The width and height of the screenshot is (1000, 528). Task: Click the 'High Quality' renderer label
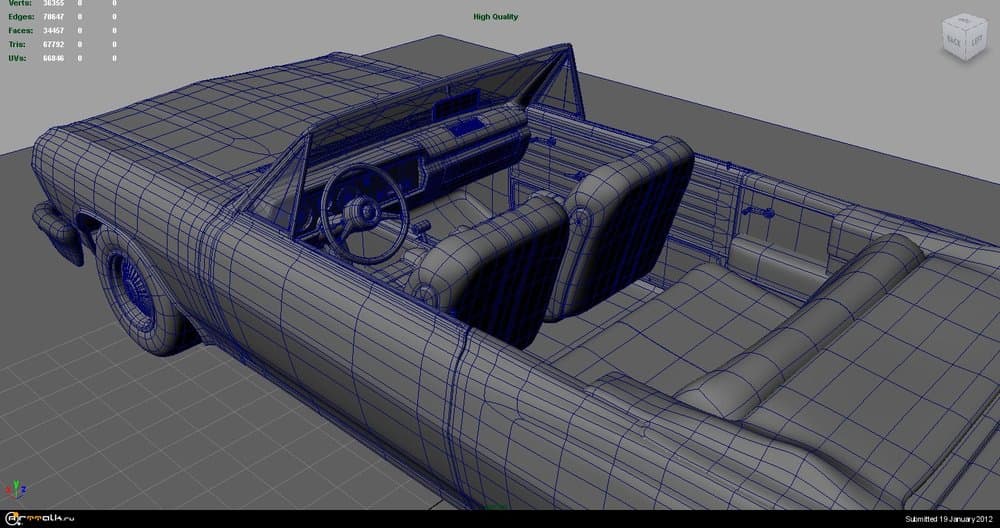point(495,17)
